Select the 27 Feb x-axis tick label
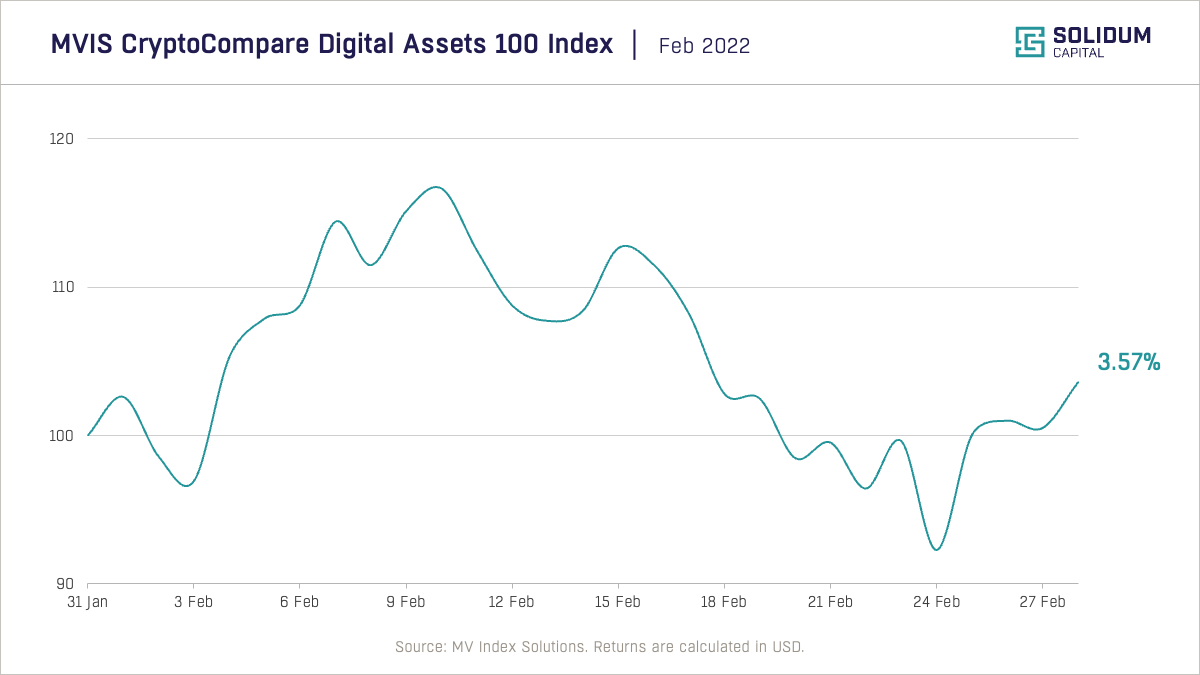 point(1042,602)
